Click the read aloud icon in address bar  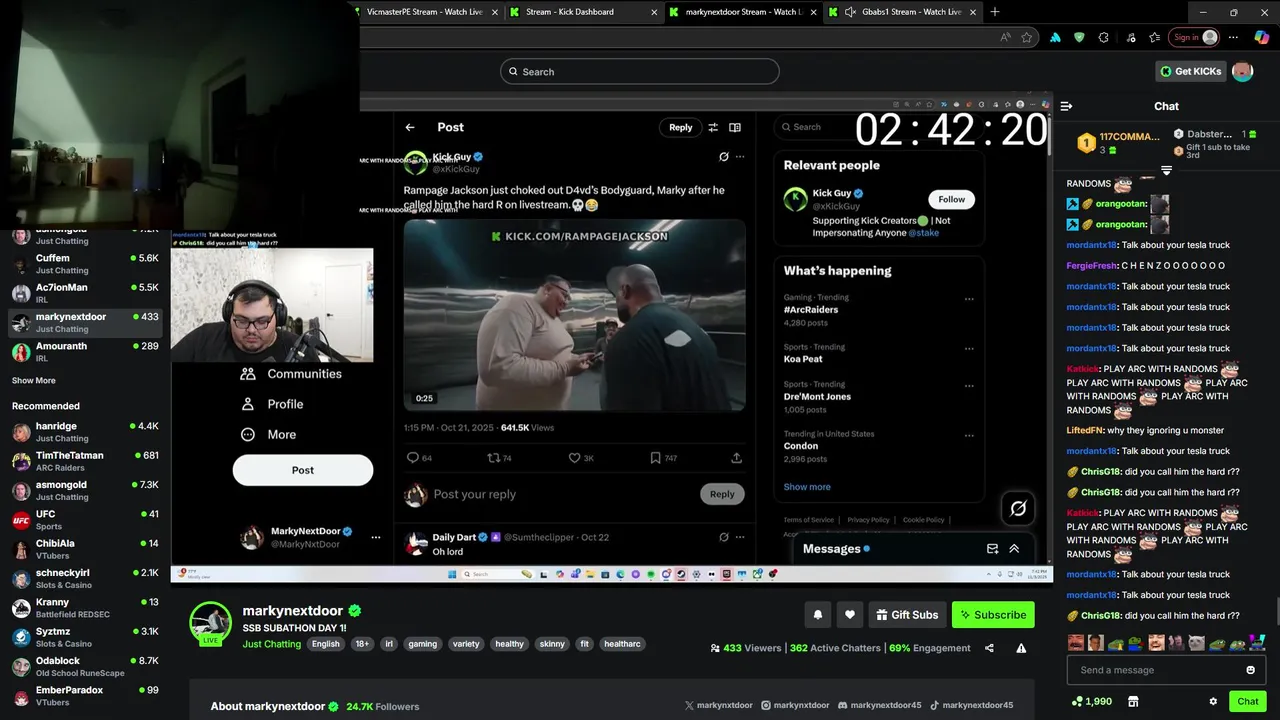[x=1005, y=37]
